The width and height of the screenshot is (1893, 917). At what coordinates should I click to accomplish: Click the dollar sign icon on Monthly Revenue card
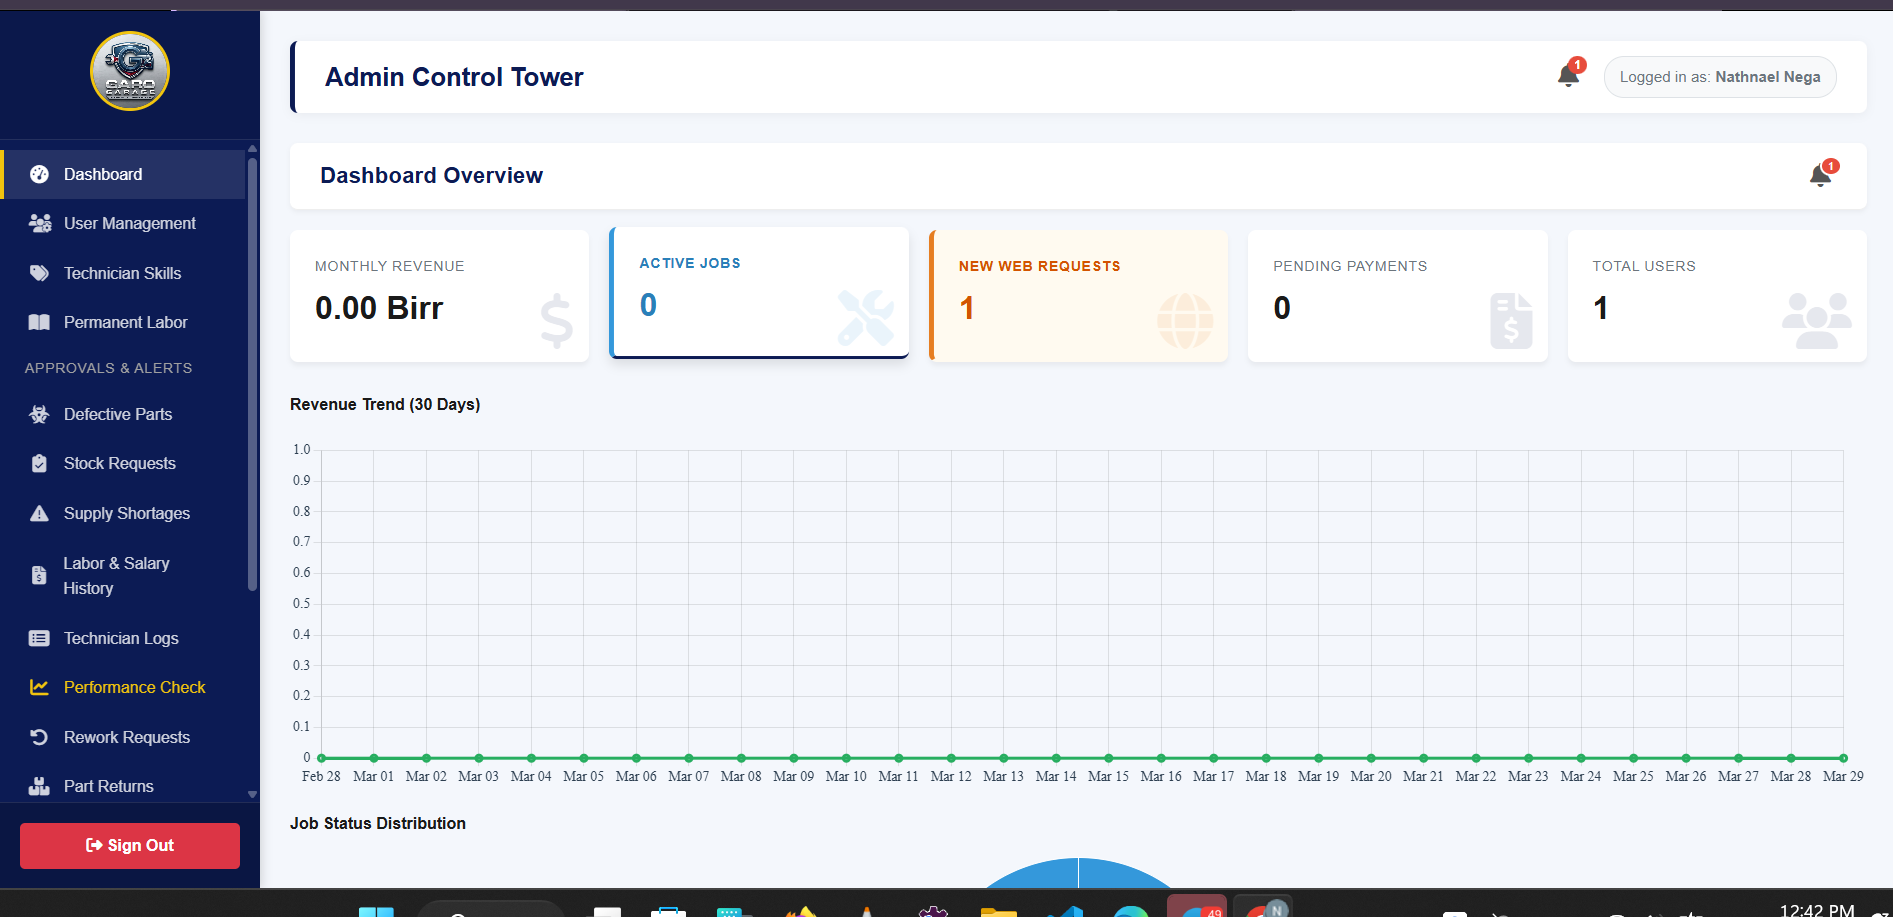(556, 321)
